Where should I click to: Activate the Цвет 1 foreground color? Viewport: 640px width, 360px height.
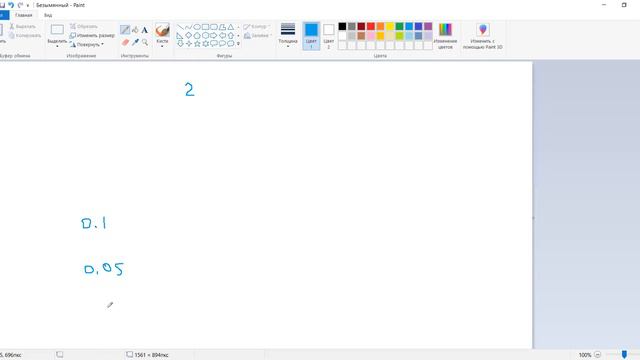tap(311, 36)
